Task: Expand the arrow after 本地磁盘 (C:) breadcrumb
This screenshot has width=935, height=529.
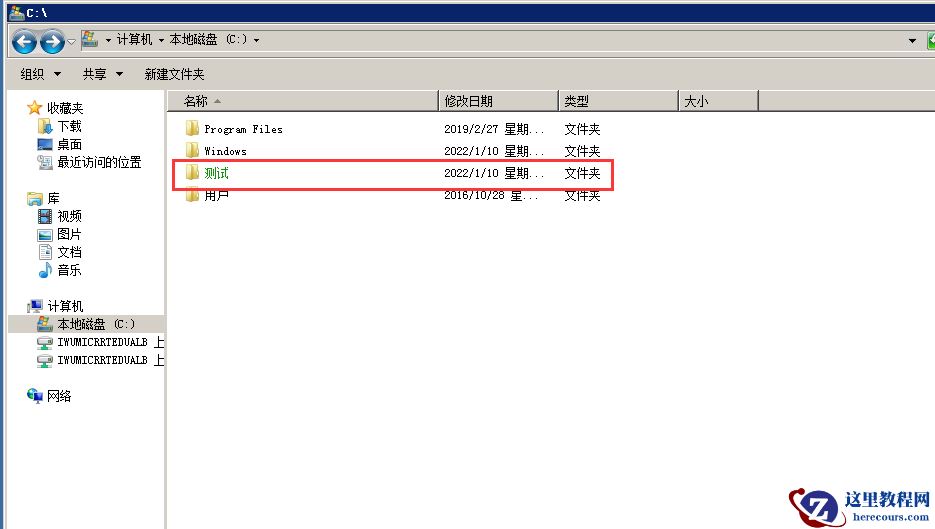Action: (x=256, y=40)
